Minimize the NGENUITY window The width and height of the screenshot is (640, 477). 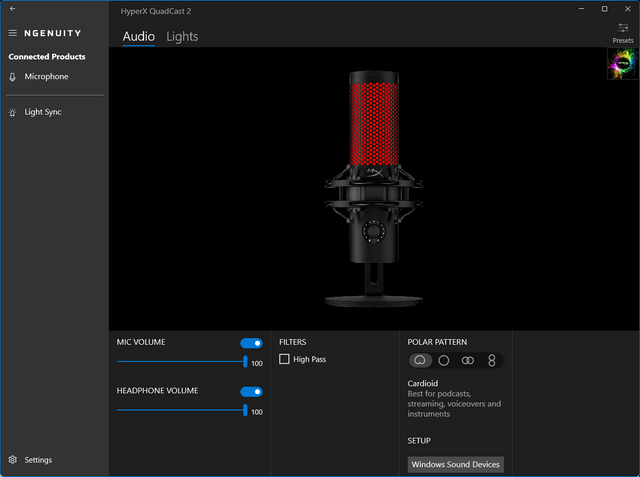[581, 9]
